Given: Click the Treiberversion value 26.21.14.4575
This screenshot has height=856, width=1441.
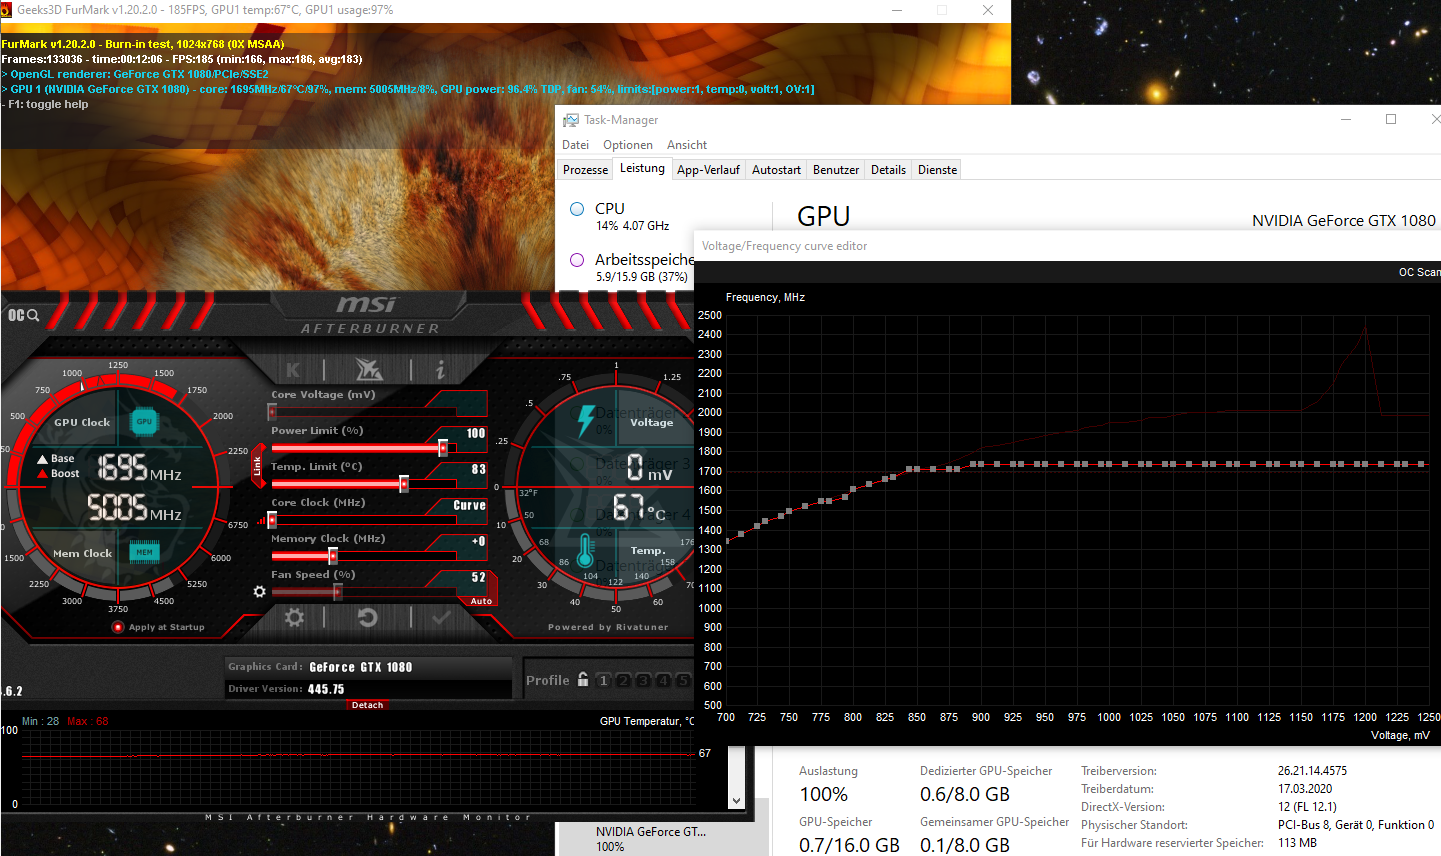Looking at the screenshot, I should 1312,771.
